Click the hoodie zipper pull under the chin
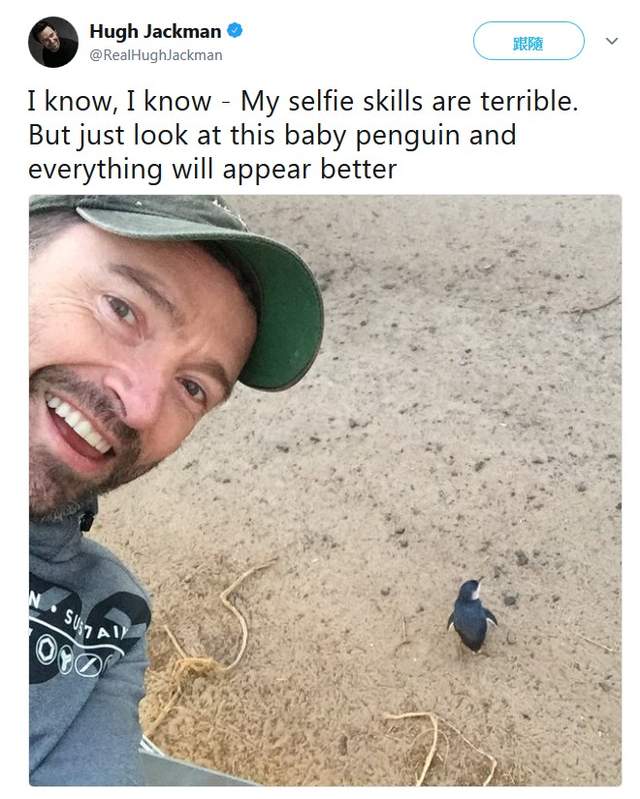This screenshot has width=640, height=799. tap(87, 521)
